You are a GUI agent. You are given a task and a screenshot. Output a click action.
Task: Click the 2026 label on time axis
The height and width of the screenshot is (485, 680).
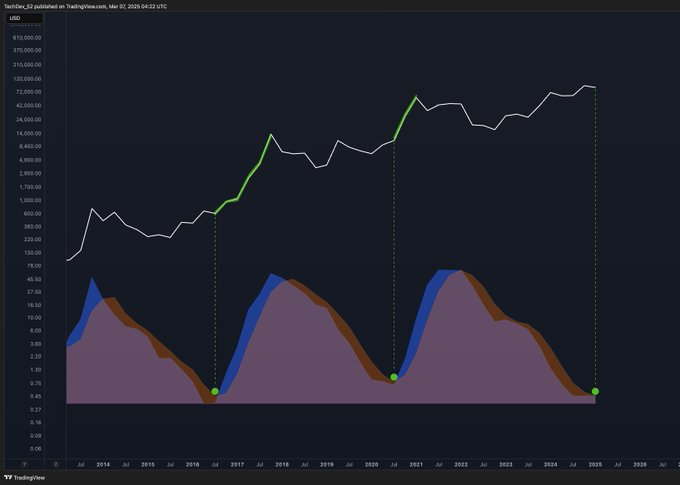[x=640, y=464]
